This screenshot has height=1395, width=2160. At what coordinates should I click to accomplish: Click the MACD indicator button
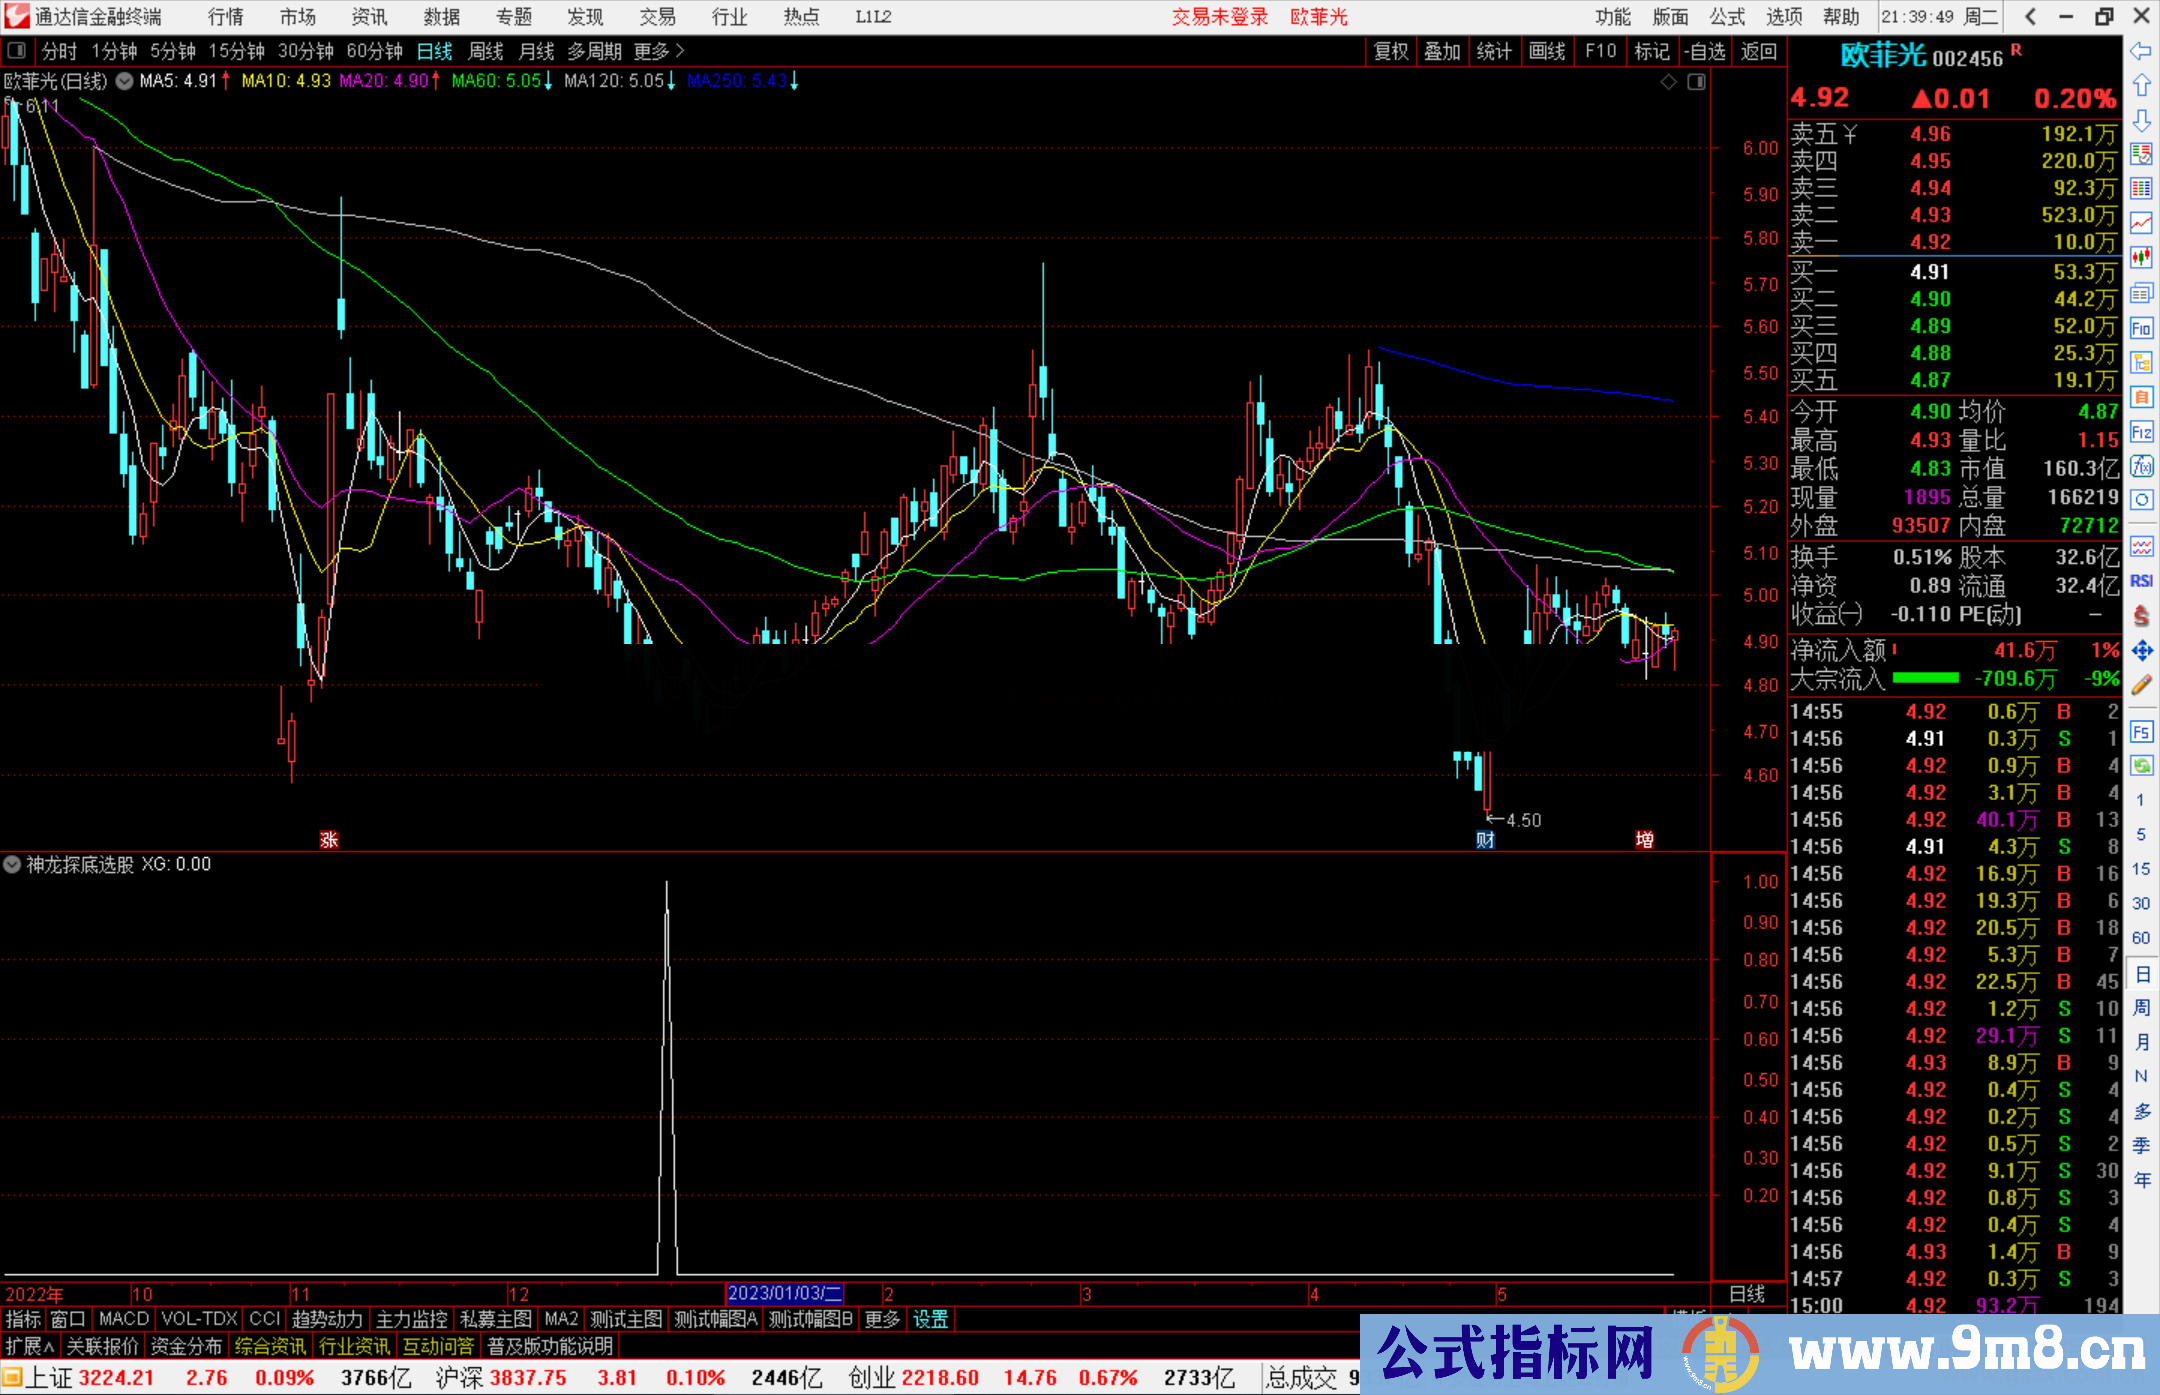[124, 1319]
